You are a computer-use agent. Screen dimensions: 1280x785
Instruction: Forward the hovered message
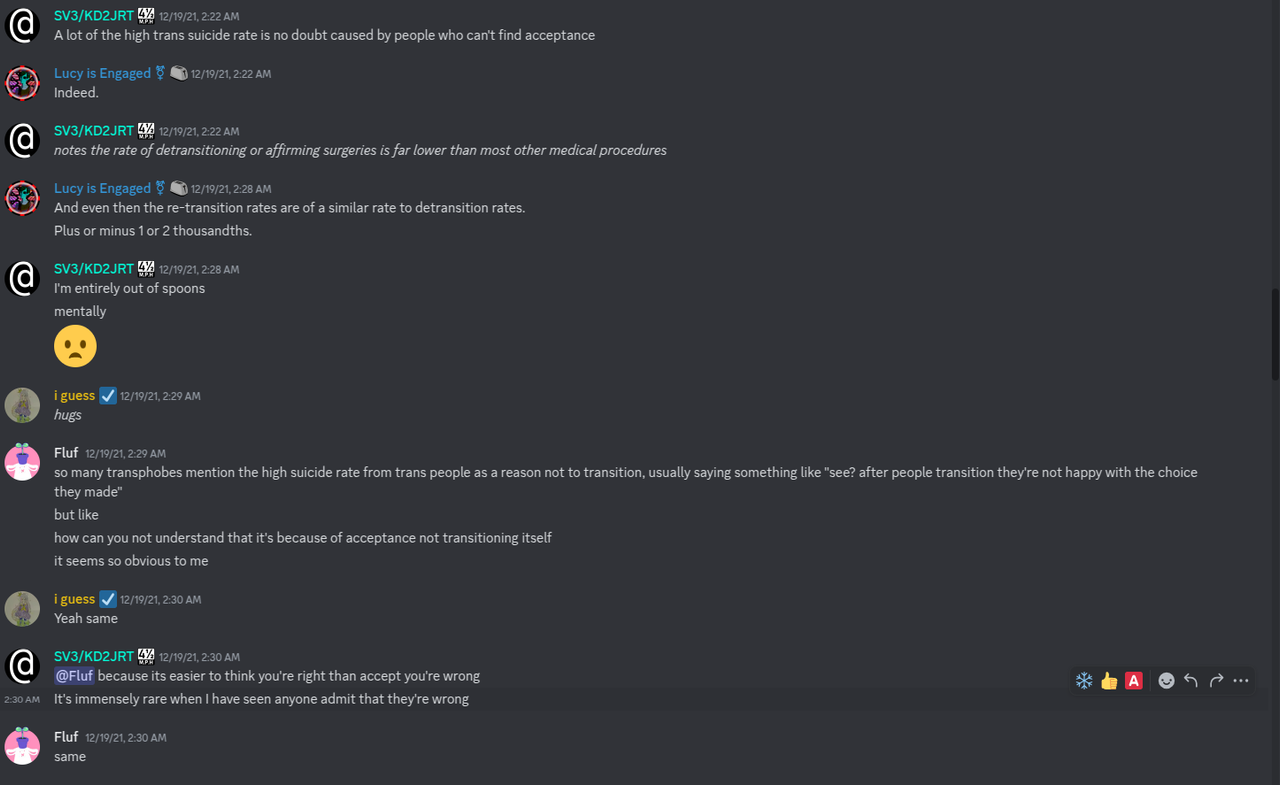[x=1216, y=681]
